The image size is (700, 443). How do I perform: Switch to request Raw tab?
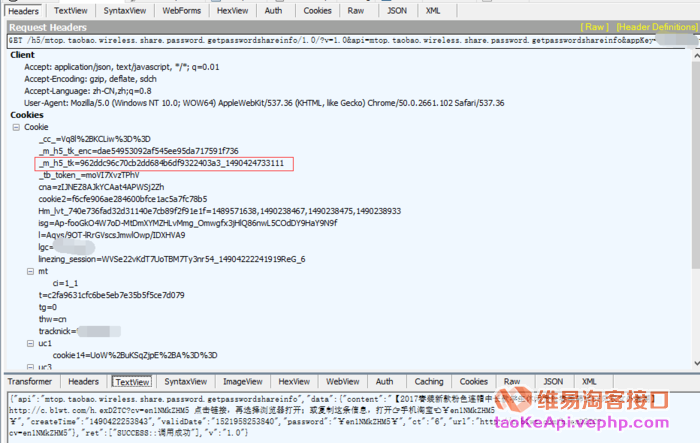356,11
